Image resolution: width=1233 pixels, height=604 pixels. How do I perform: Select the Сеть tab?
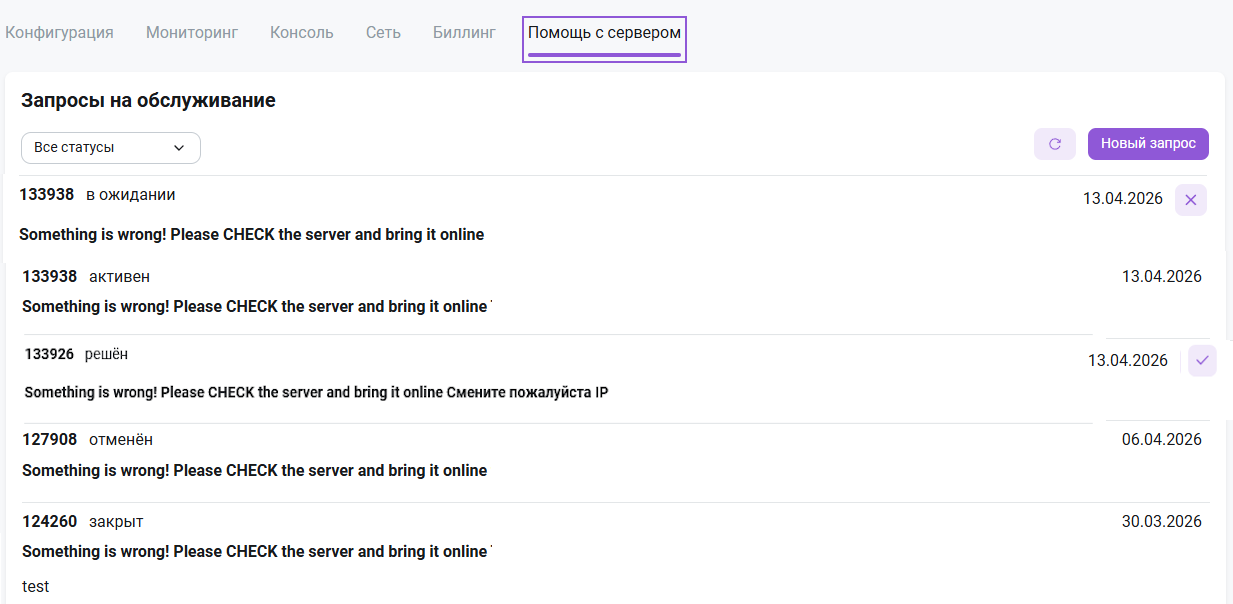click(383, 32)
